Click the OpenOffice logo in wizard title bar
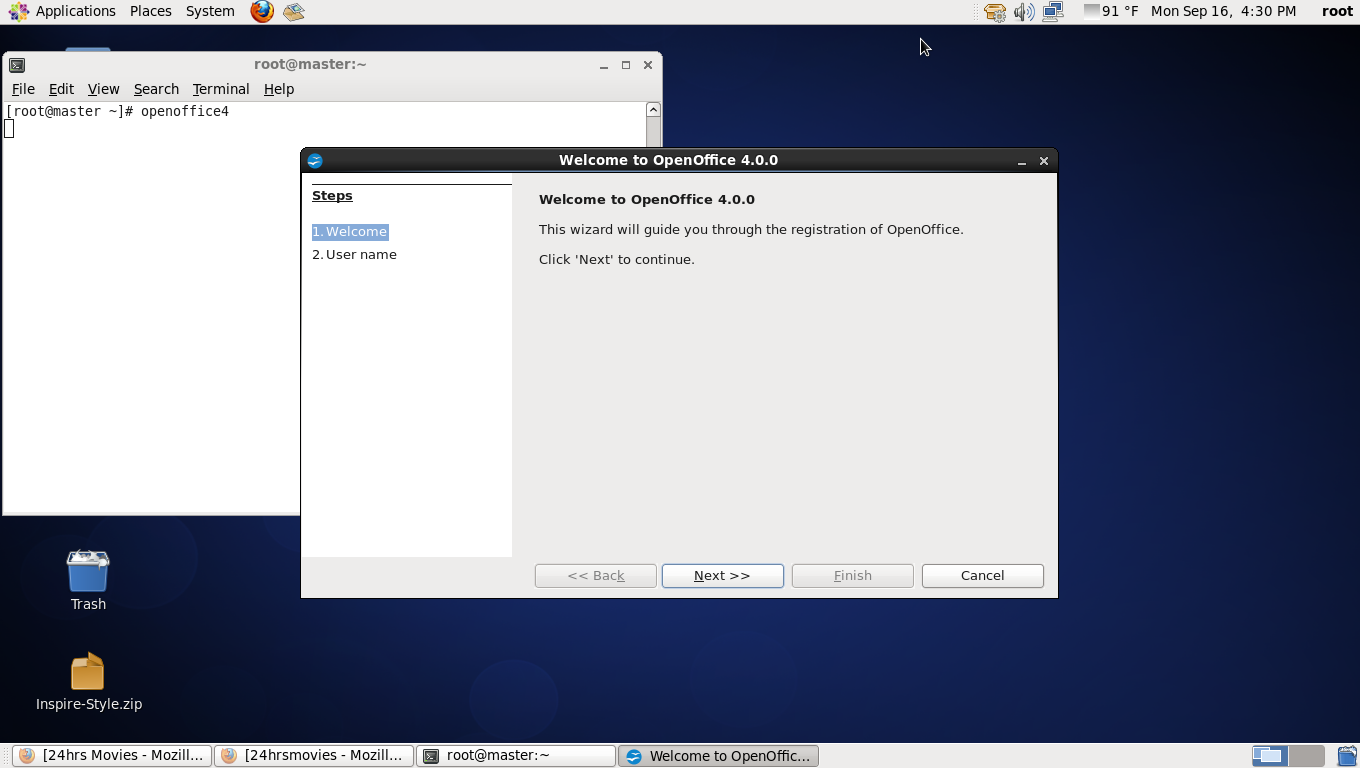Image resolution: width=1360 pixels, height=768 pixels. (315, 160)
